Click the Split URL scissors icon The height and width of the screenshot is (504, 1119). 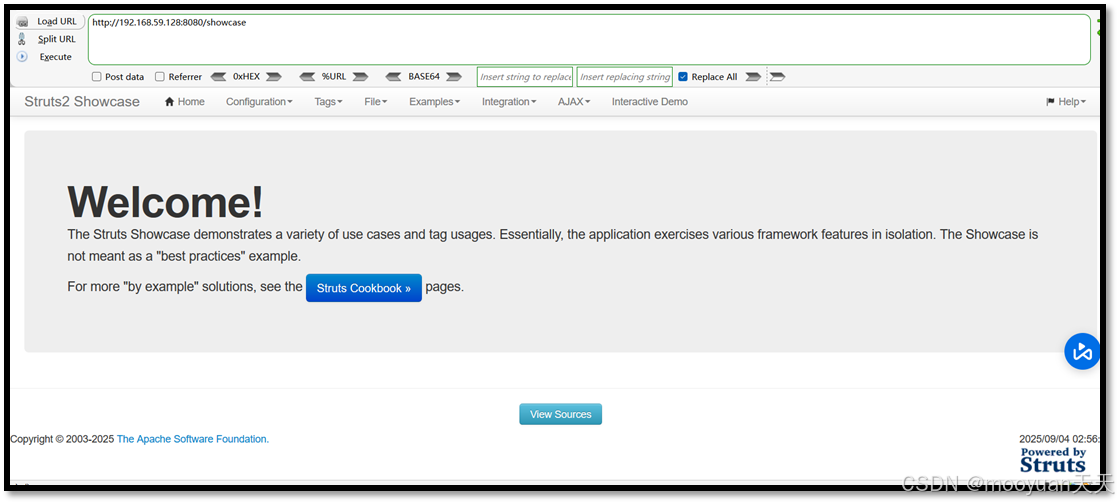pos(22,39)
